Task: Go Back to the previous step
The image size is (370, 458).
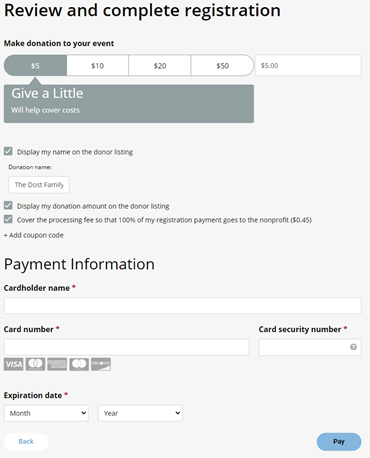Action: pyautogui.click(x=26, y=442)
